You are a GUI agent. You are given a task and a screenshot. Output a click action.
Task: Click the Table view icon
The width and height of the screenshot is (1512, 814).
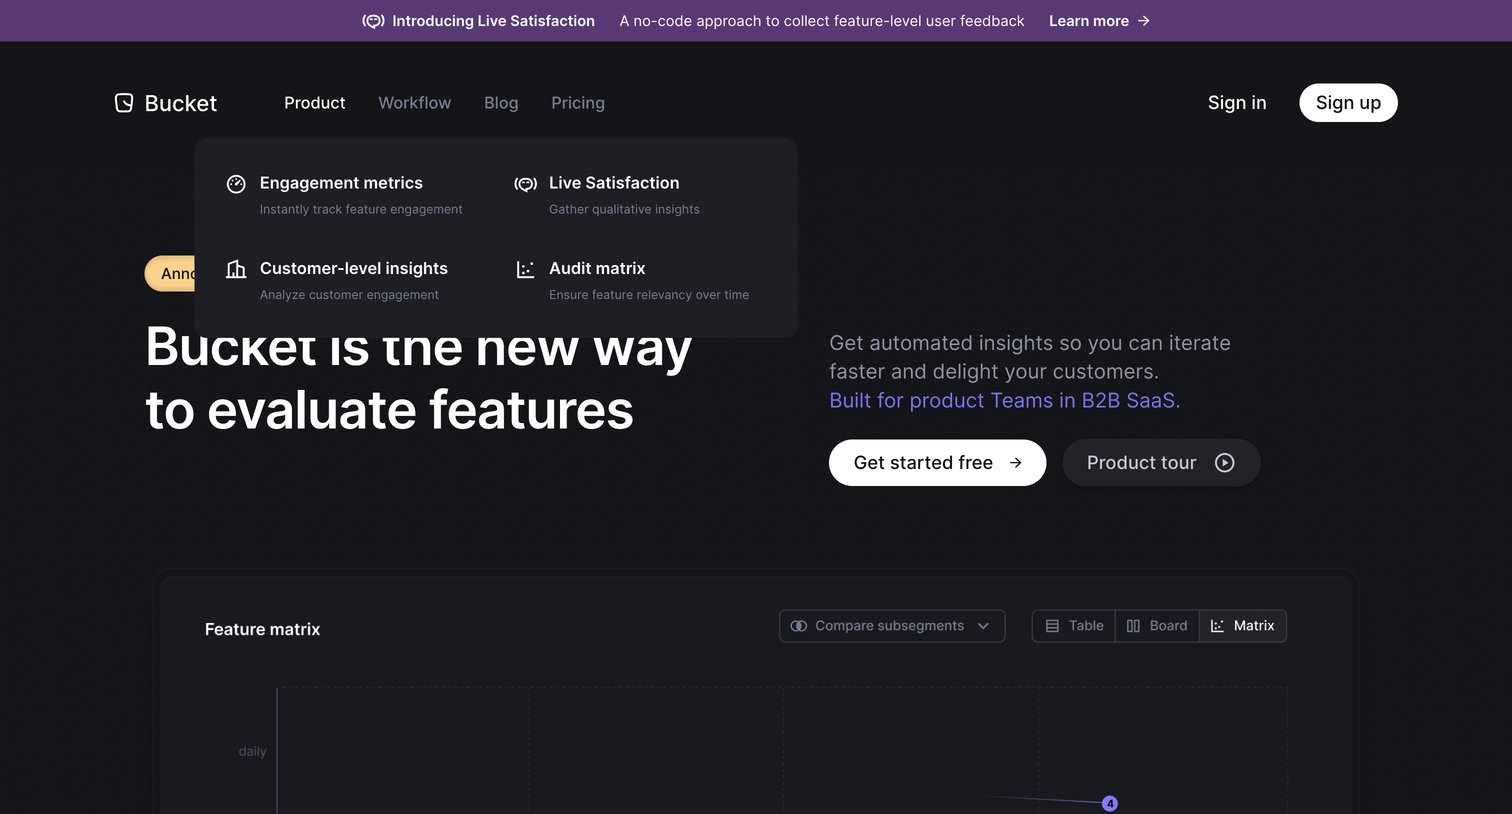(1052, 626)
